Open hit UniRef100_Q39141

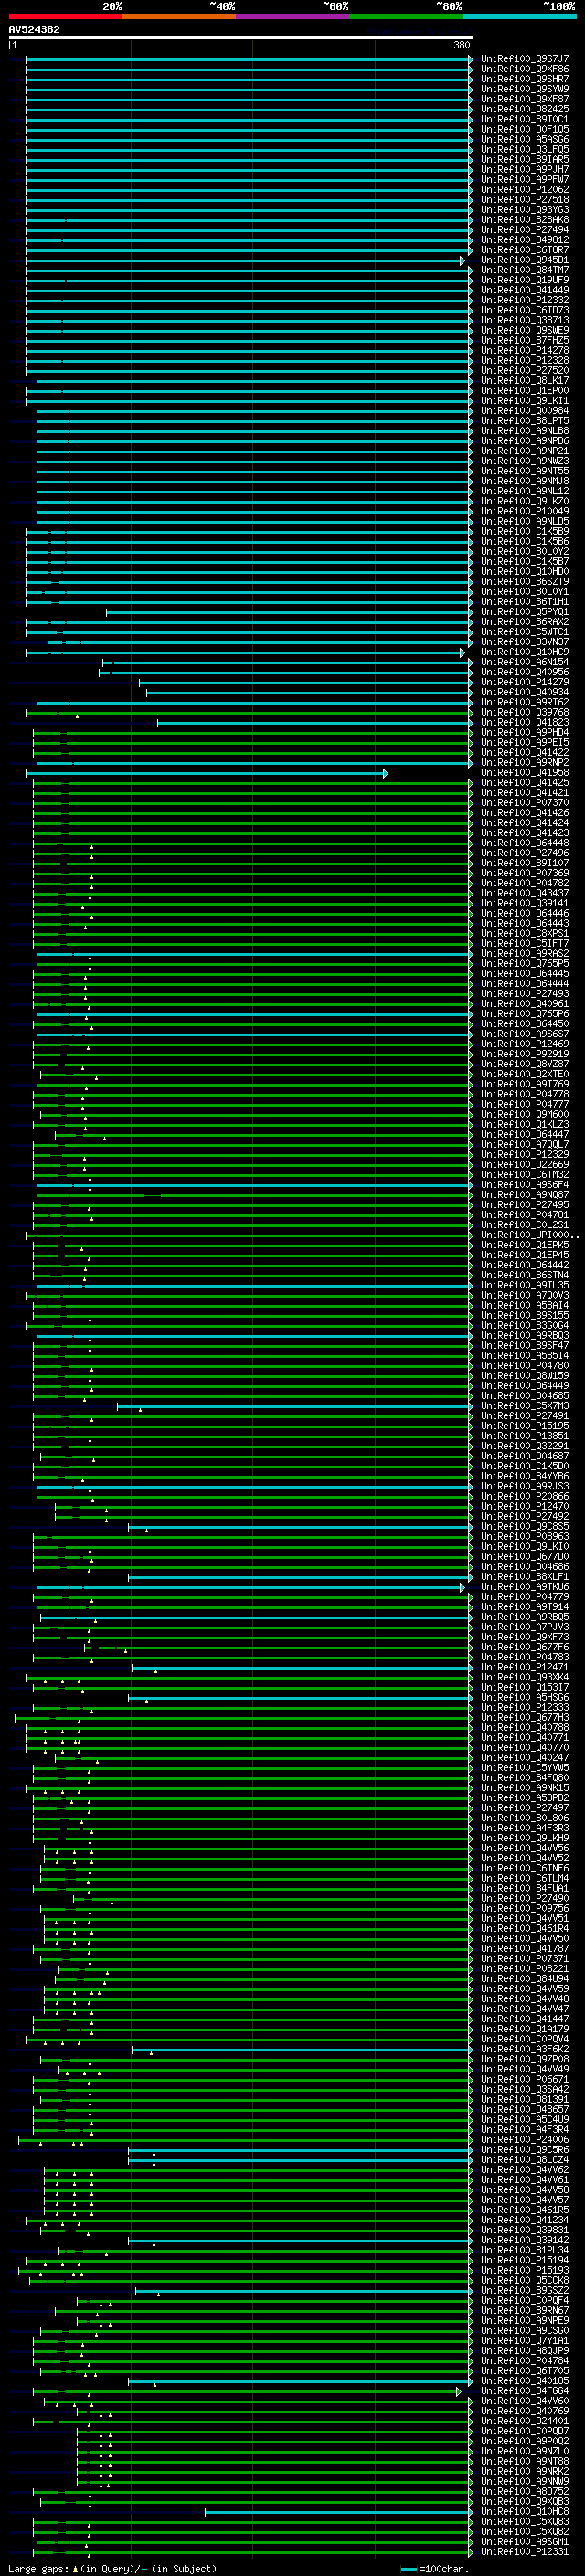point(525,903)
